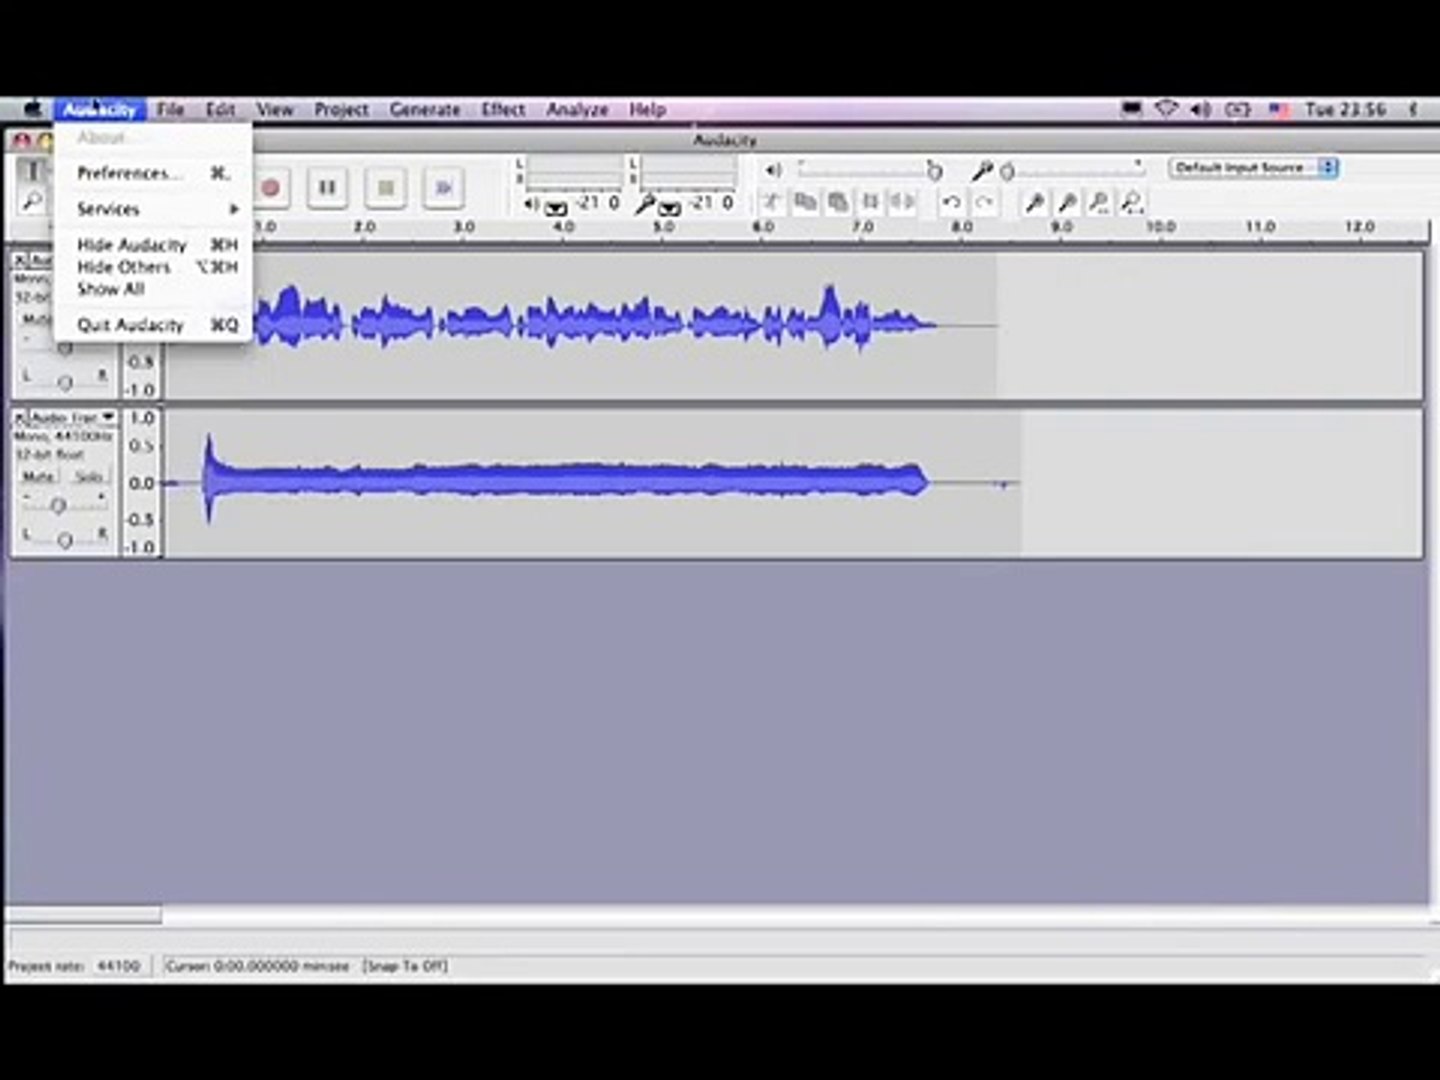This screenshot has width=1440, height=1080.
Task: Click the 9.0 mark on the timeline ruler
Action: [1061, 227]
